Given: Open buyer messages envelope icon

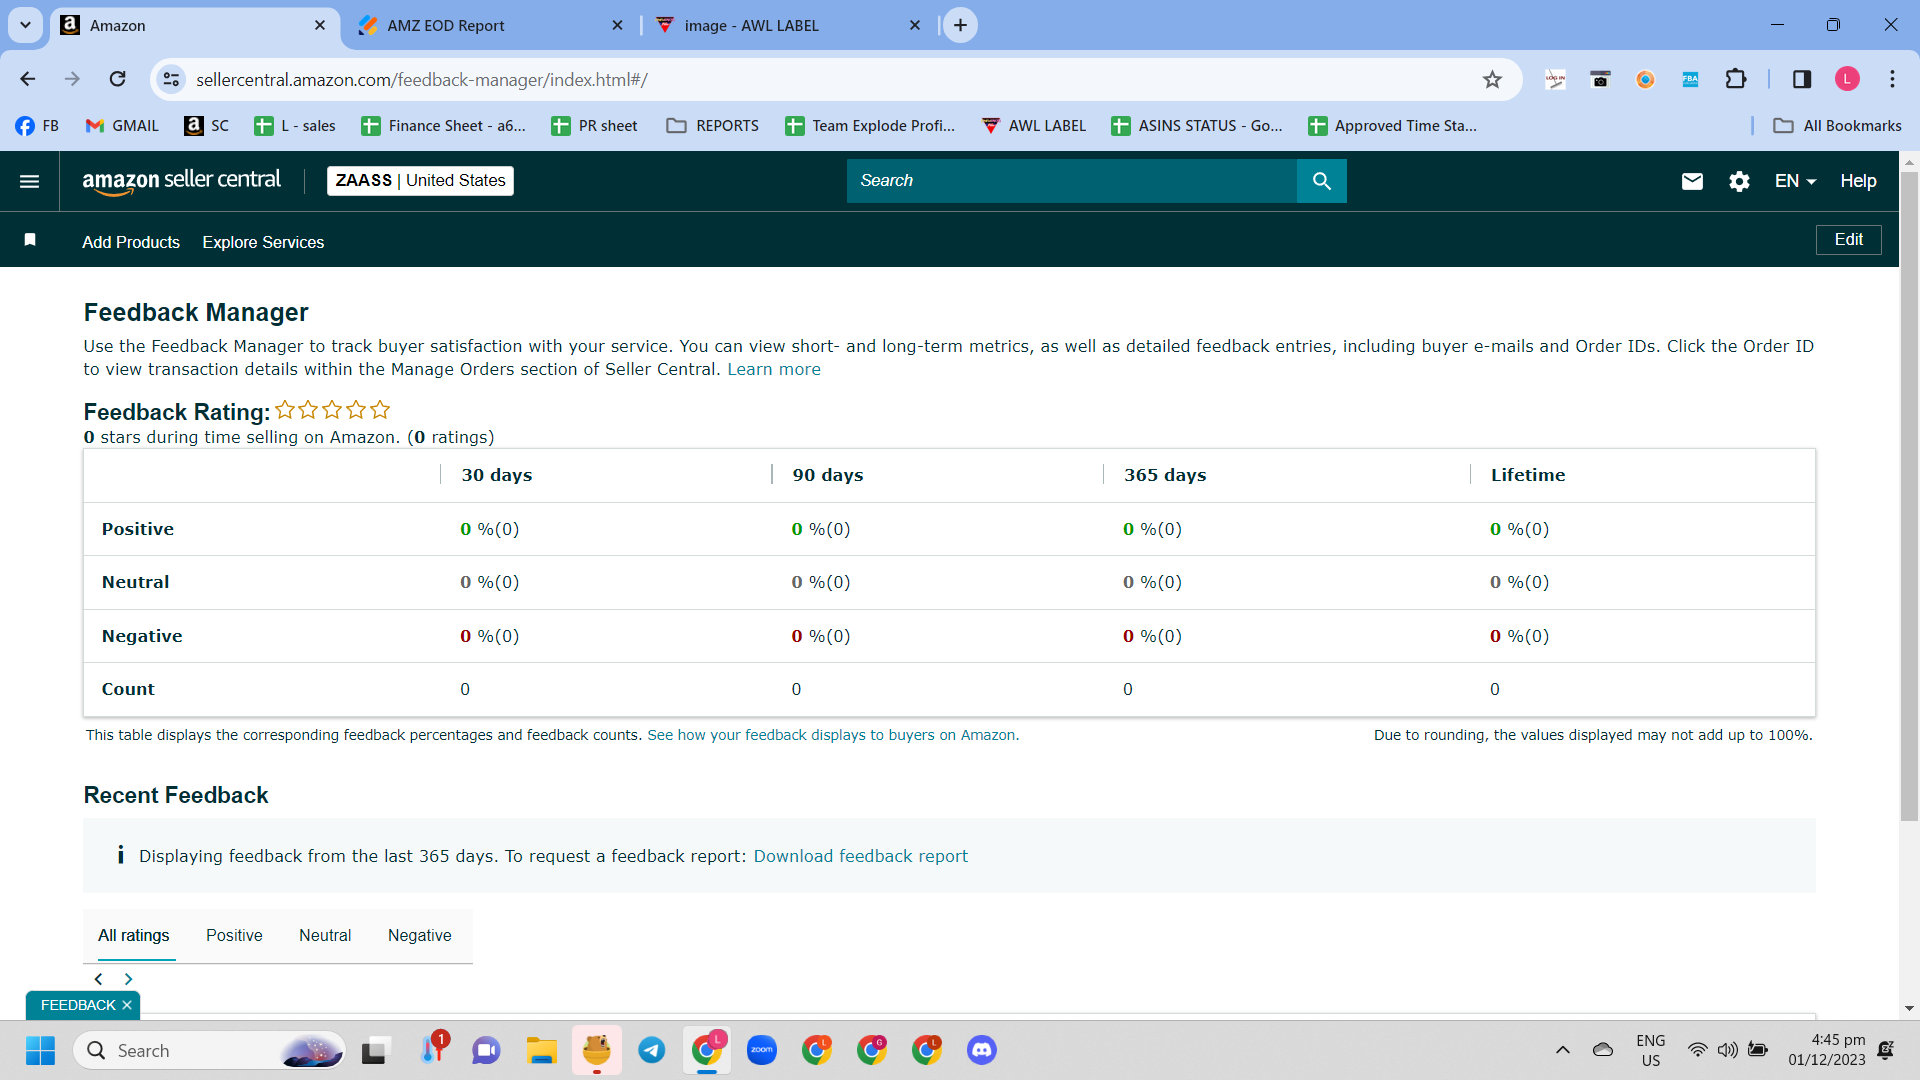Looking at the screenshot, I should click(x=1692, y=181).
